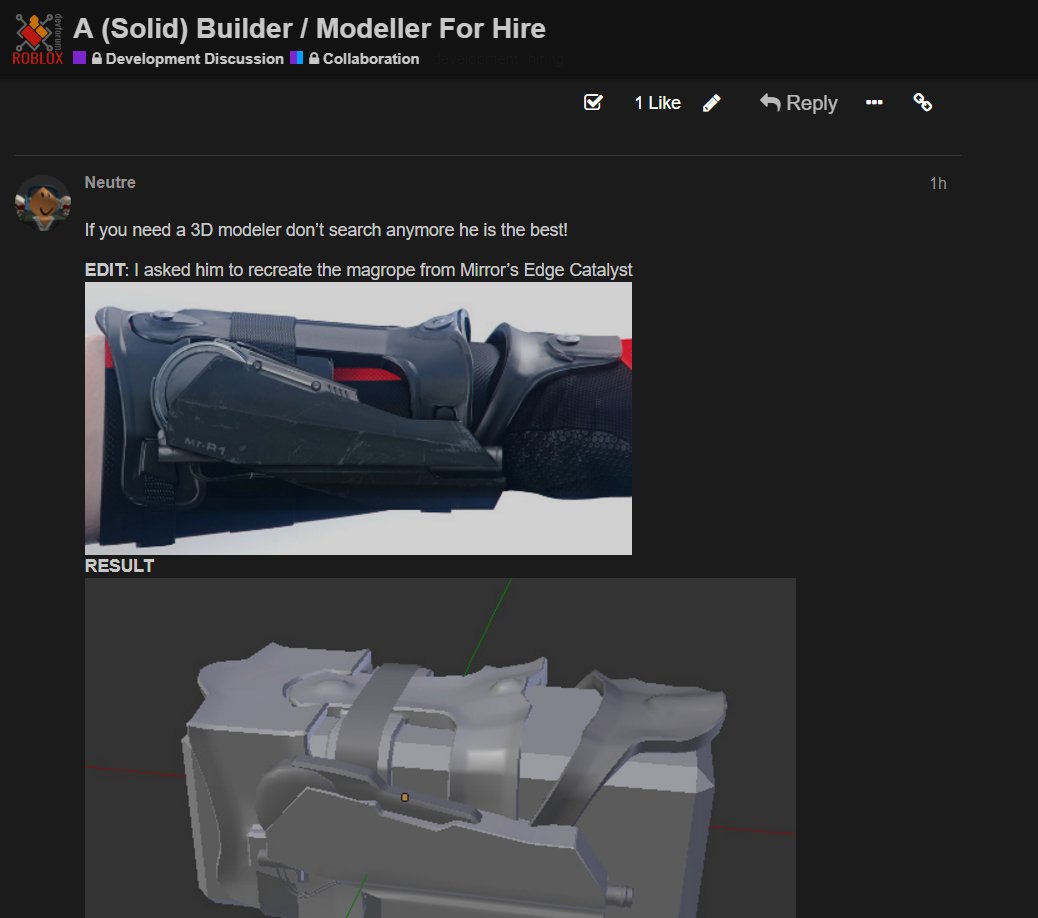Click the 1 Like counter
This screenshot has height=918, width=1038.
[657, 103]
